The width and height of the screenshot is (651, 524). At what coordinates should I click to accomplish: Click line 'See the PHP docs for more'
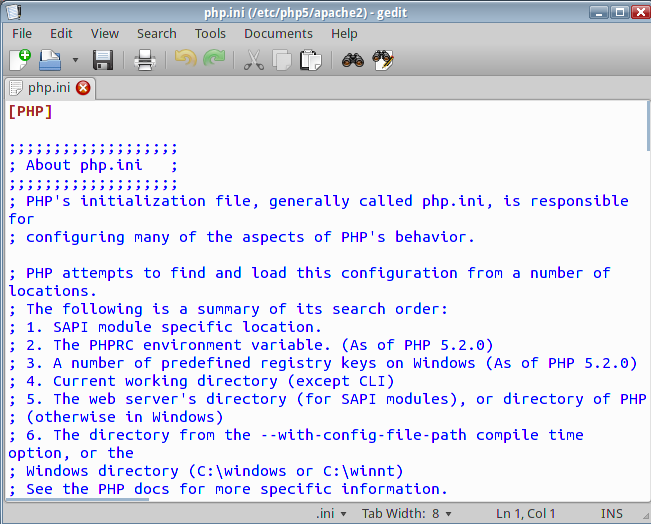pos(228,489)
